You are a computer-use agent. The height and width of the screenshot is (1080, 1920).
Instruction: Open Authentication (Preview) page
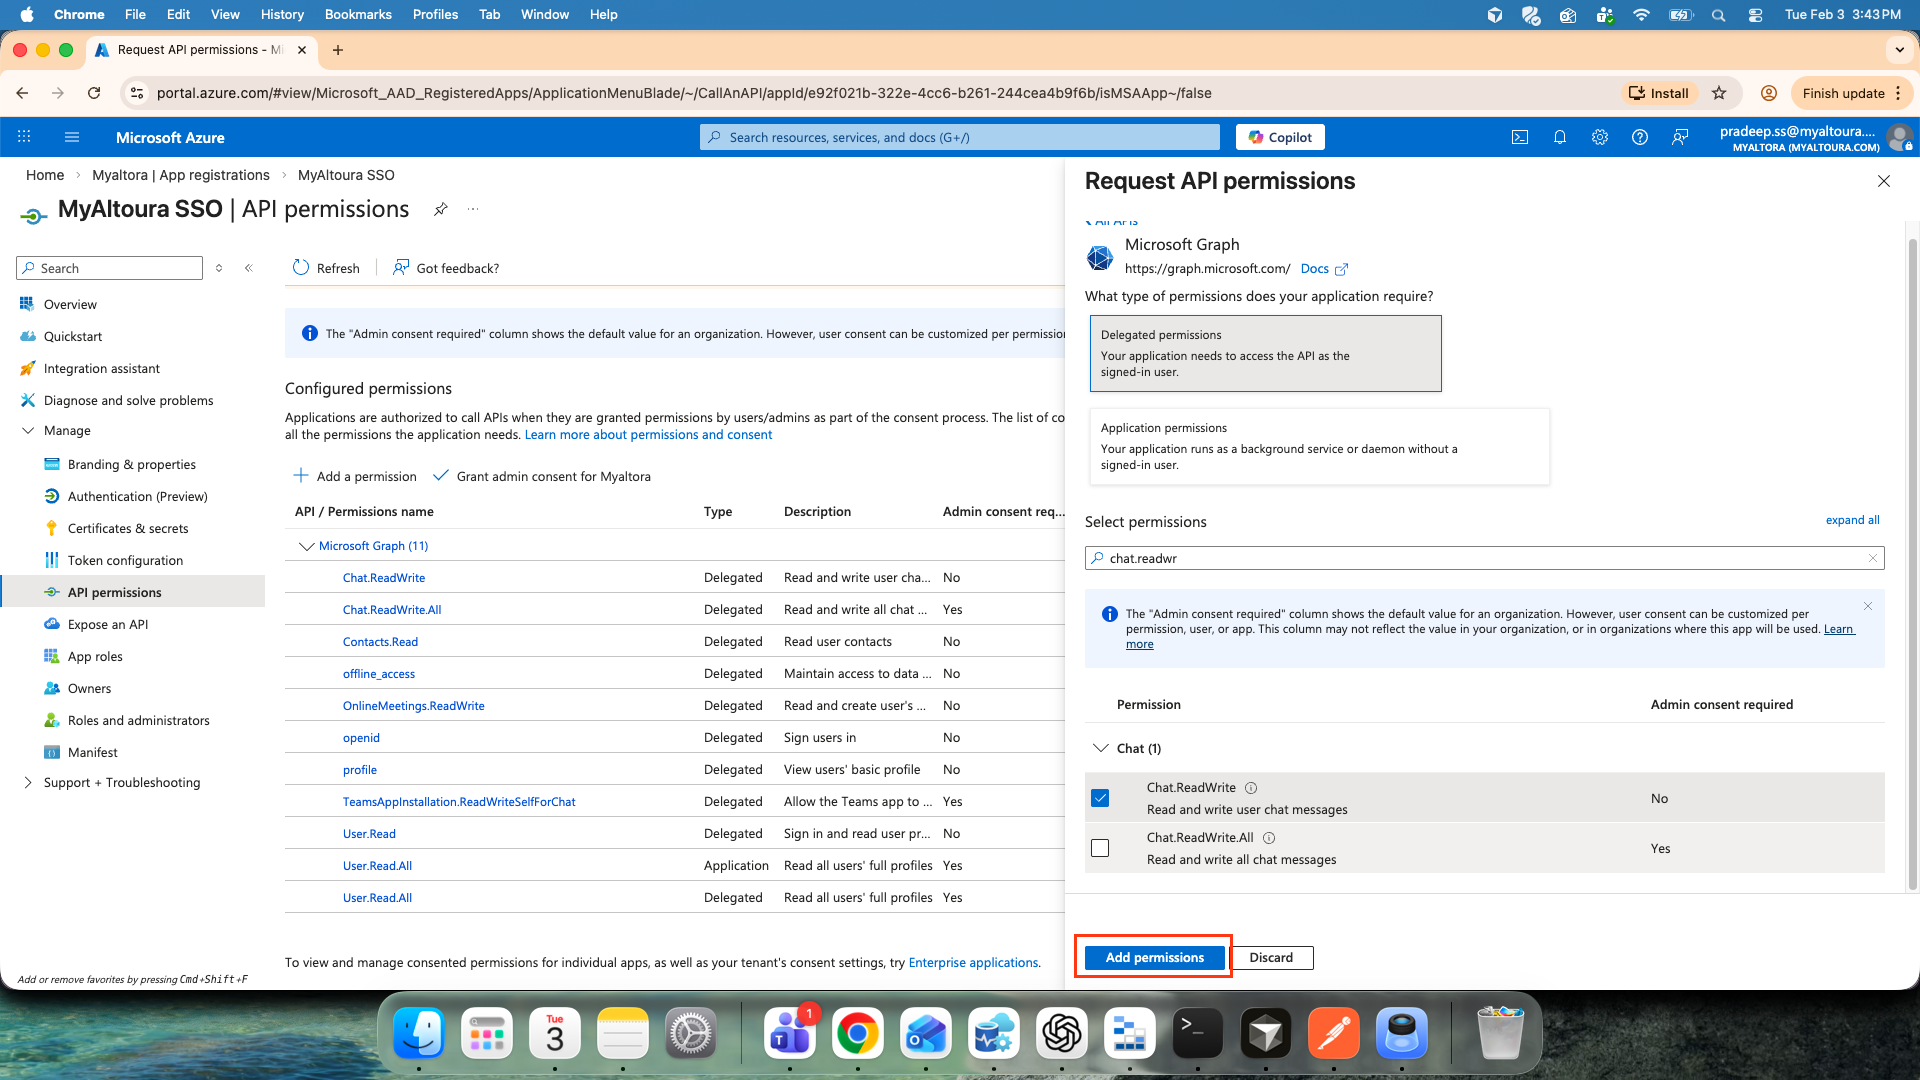[x=138, y=496]
